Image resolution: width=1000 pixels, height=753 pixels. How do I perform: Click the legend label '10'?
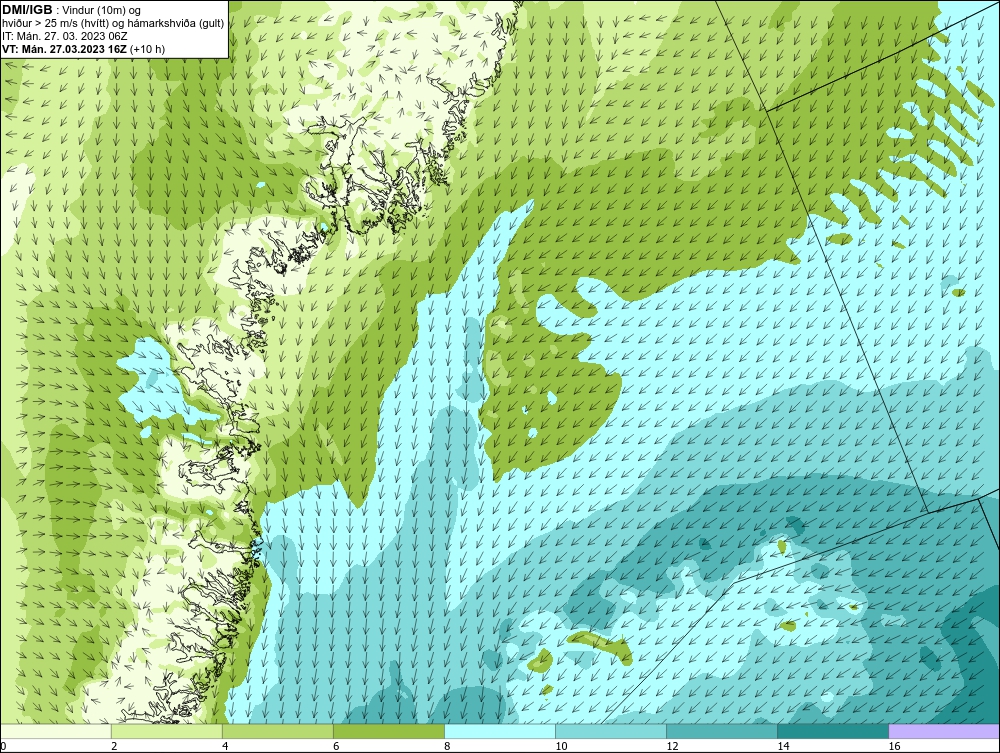coord(561,746)
